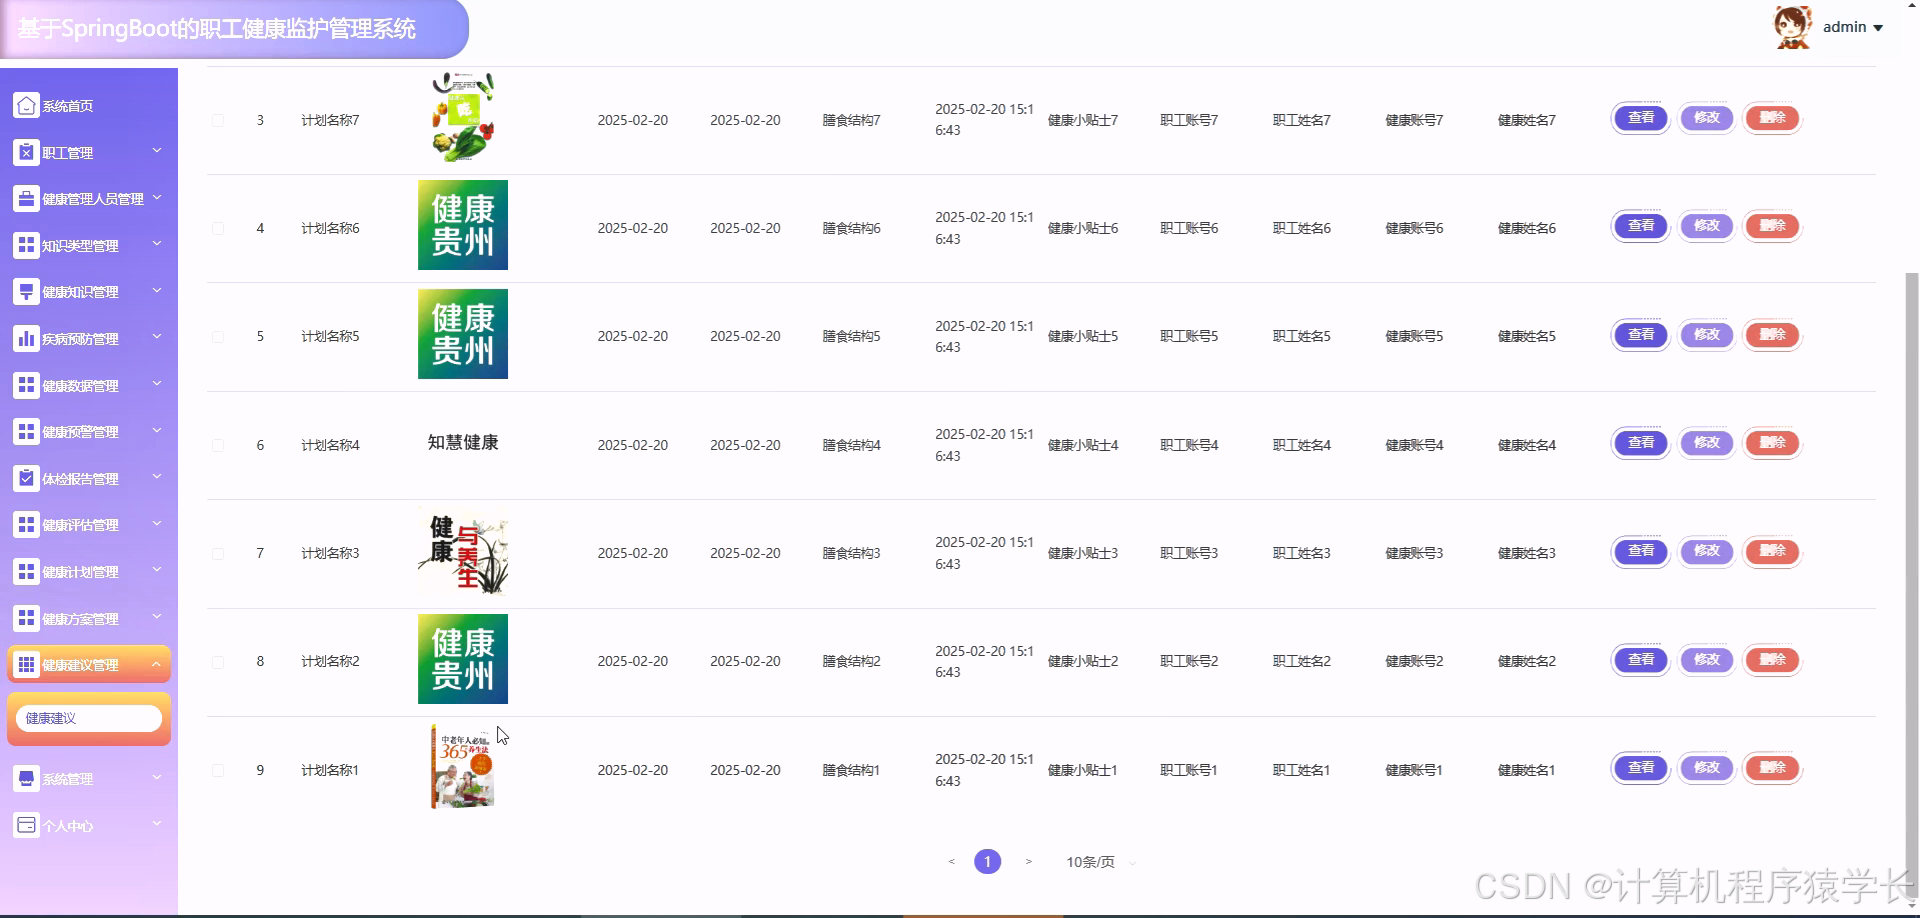Select the 职工管理 sidebar icon
The image size is (1920, 918).
(x=25, y=152)
